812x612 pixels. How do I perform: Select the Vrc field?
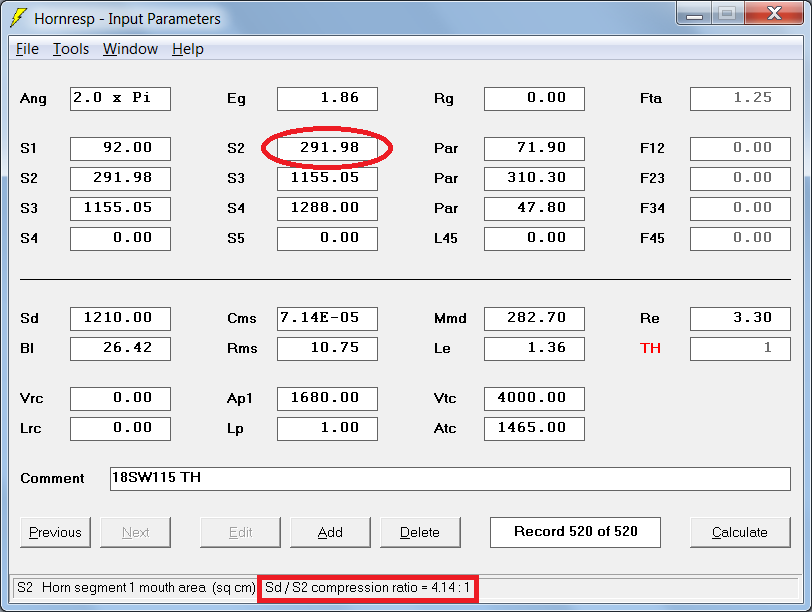point(120,399)
